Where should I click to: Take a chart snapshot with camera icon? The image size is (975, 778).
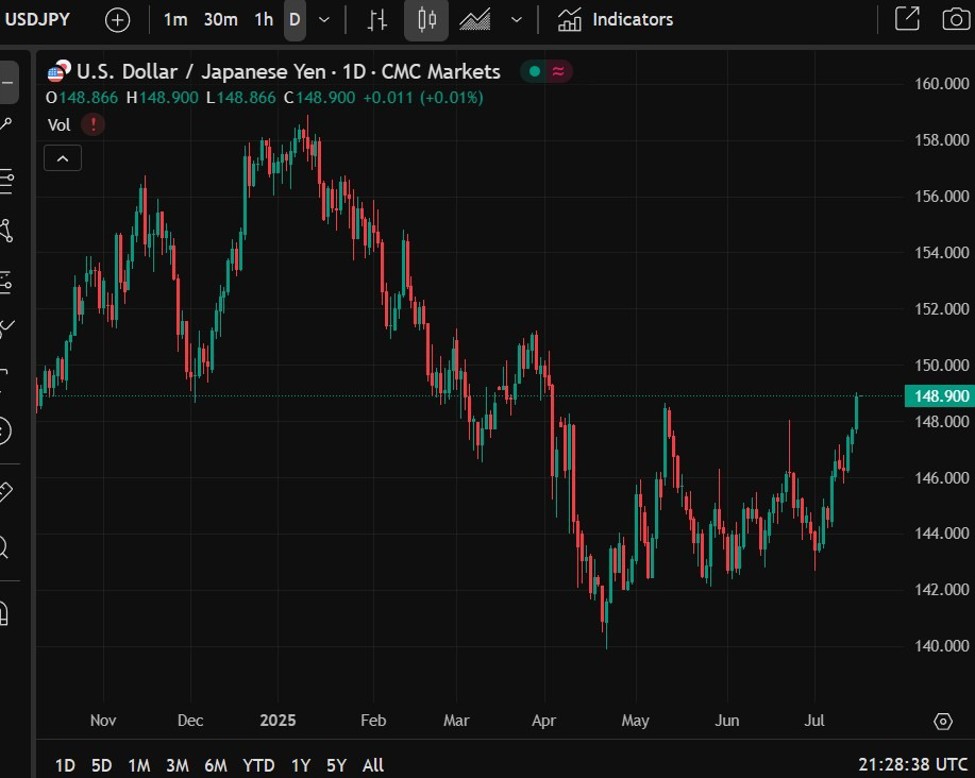[x=956, y=19]
